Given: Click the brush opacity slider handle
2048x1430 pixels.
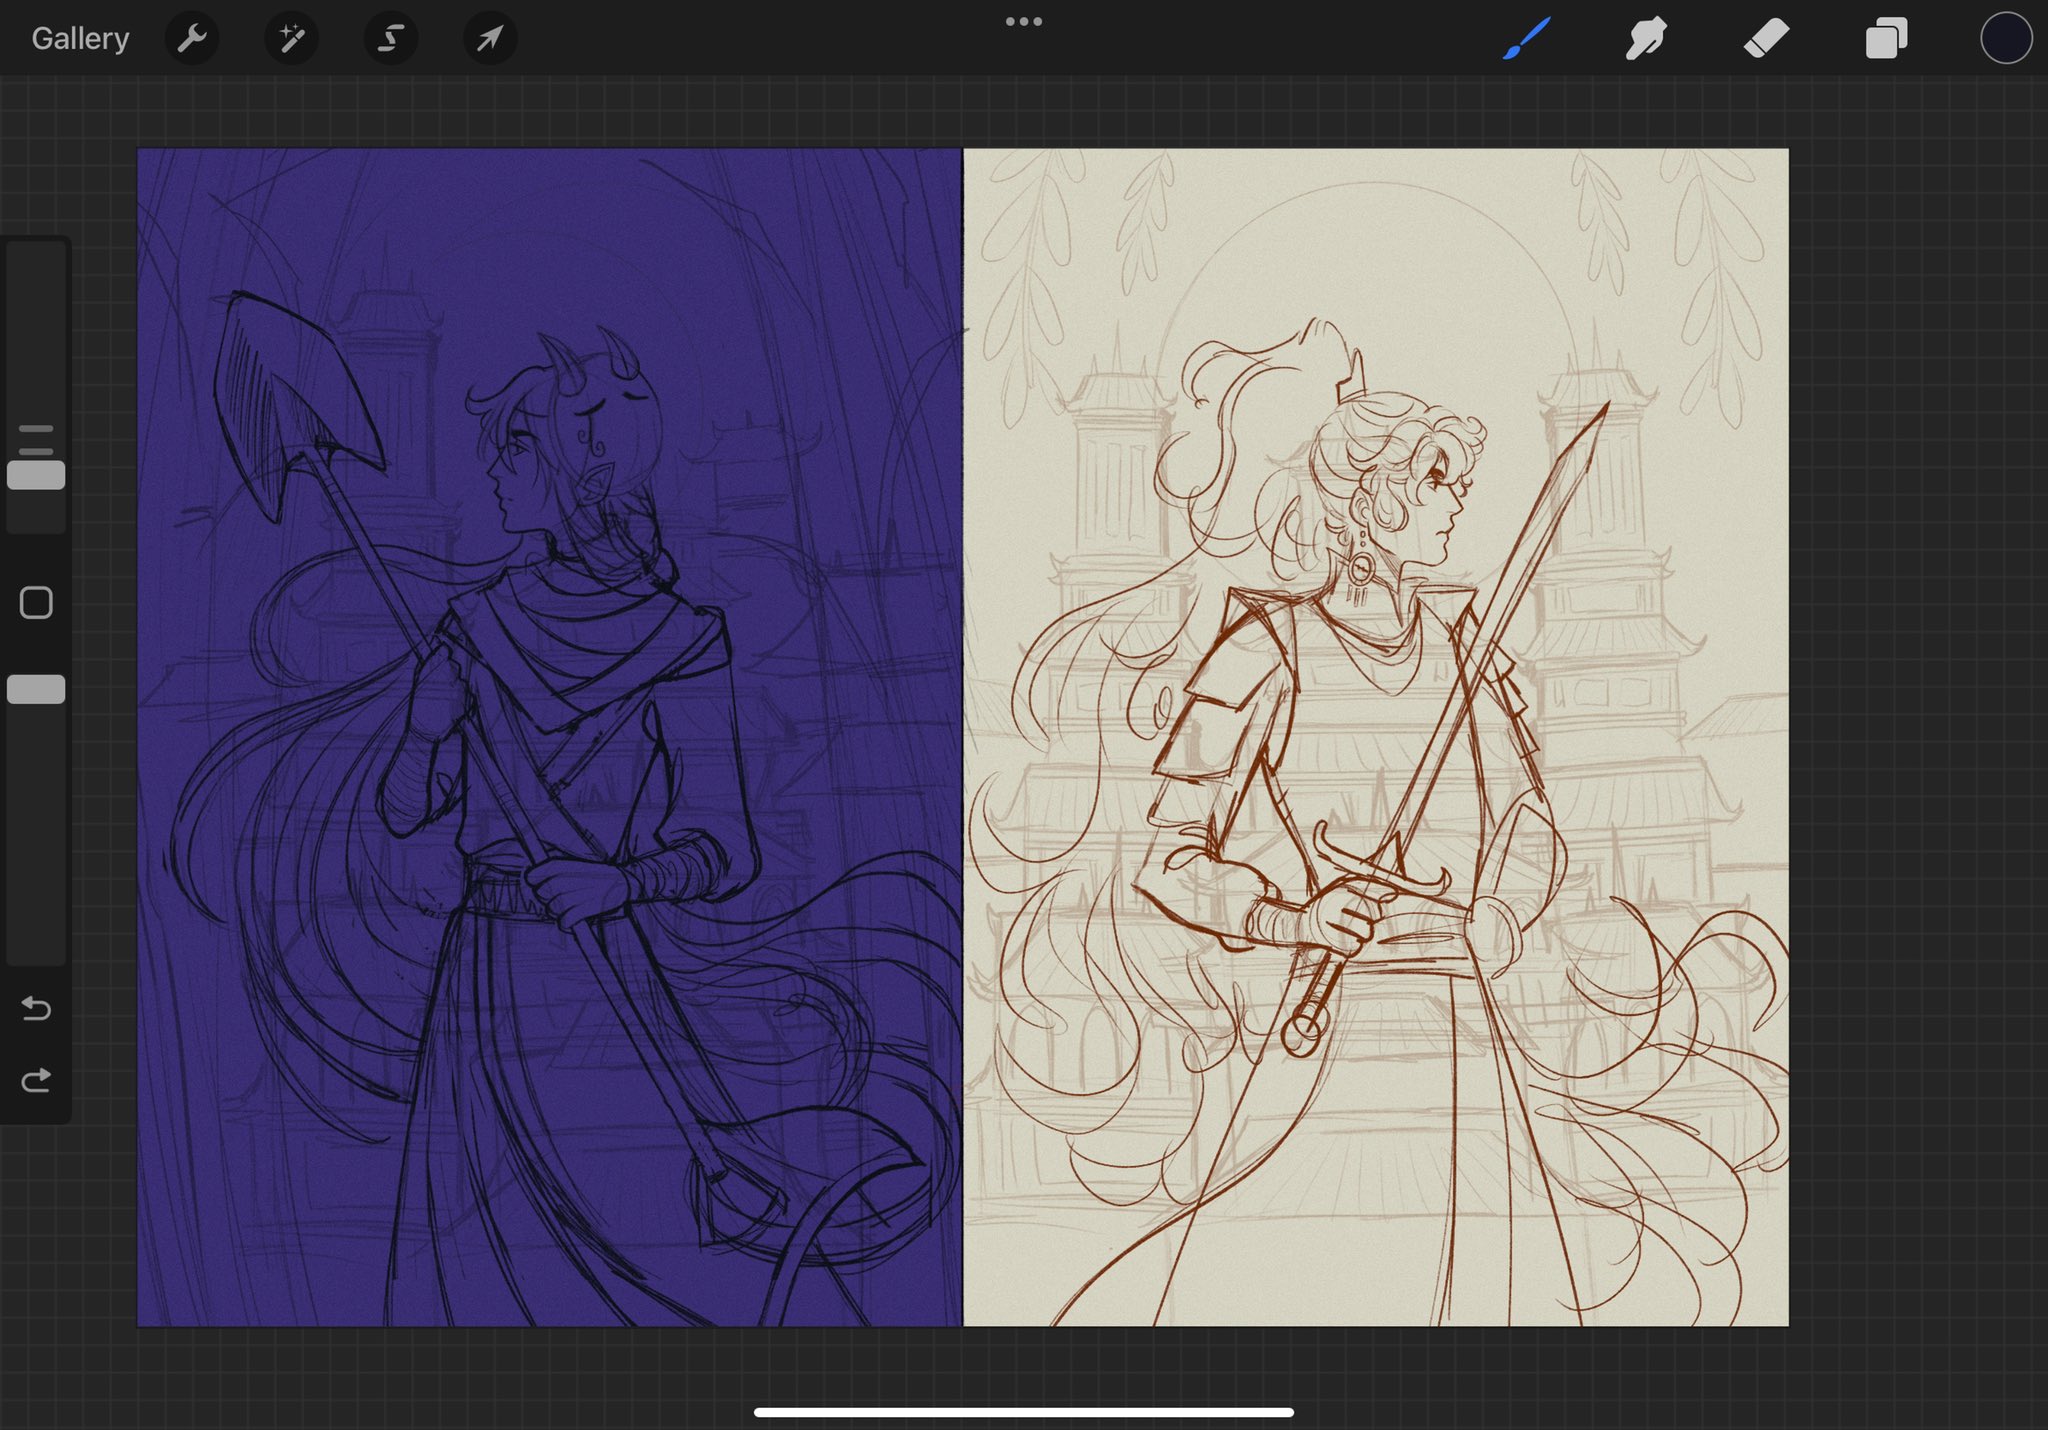Looking at the screenshot, I should [36, 689].
